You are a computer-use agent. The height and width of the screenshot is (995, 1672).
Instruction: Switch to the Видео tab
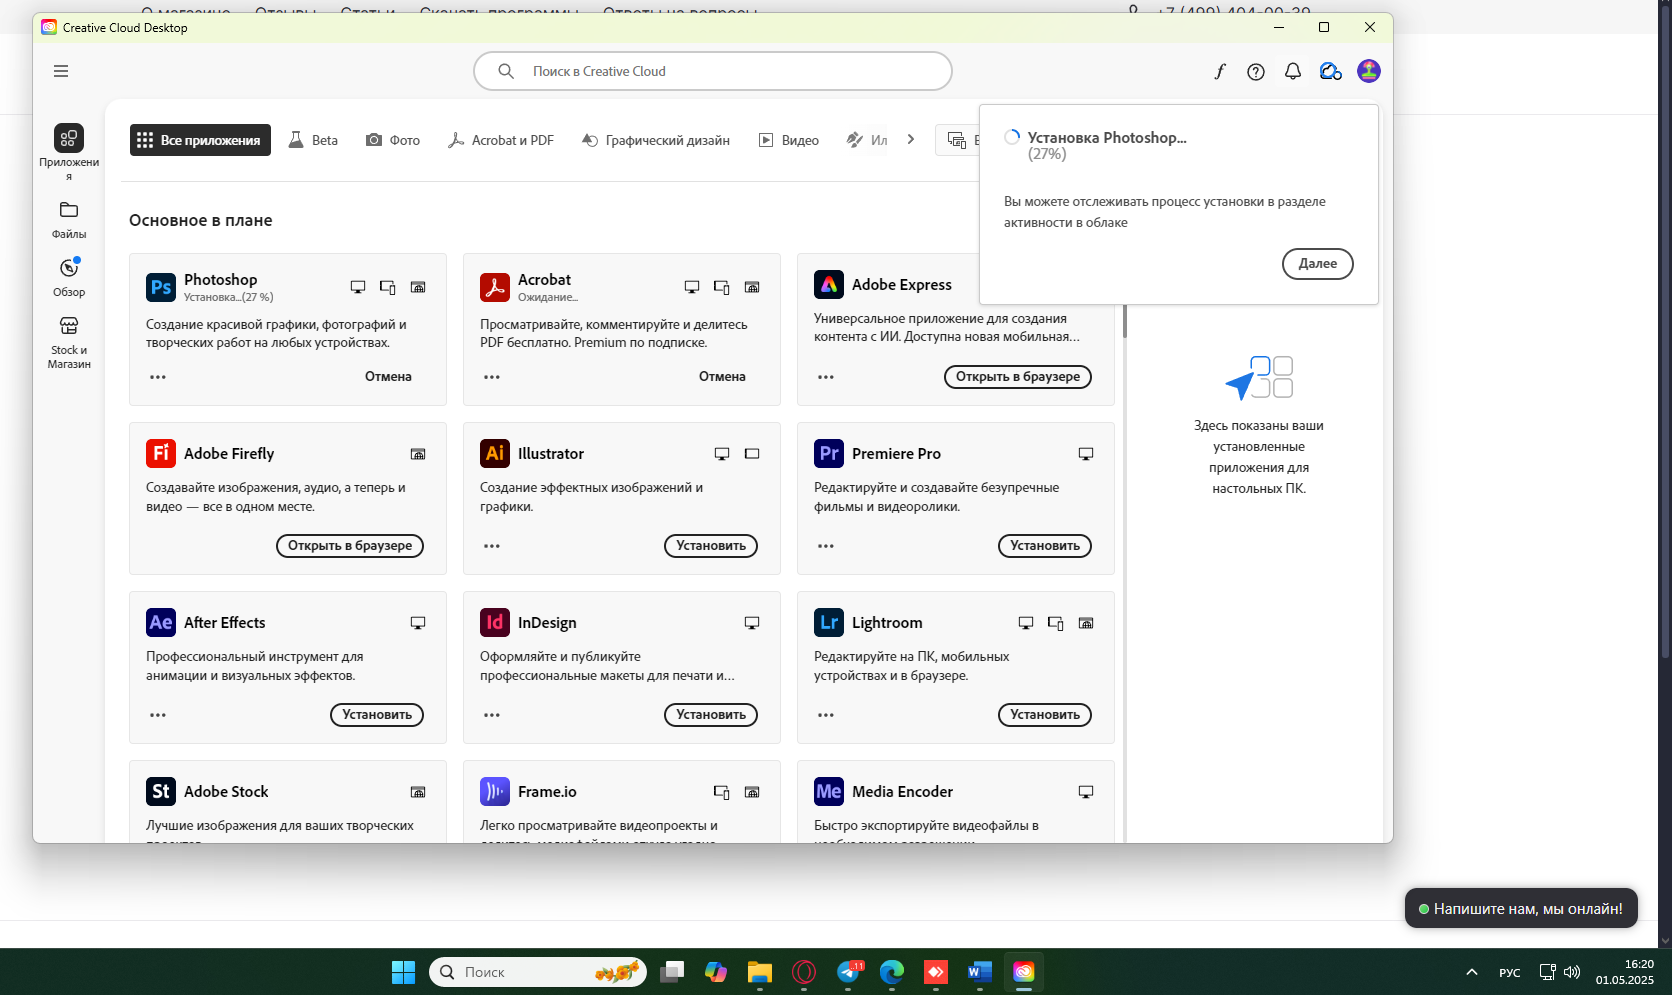[789, 140]
